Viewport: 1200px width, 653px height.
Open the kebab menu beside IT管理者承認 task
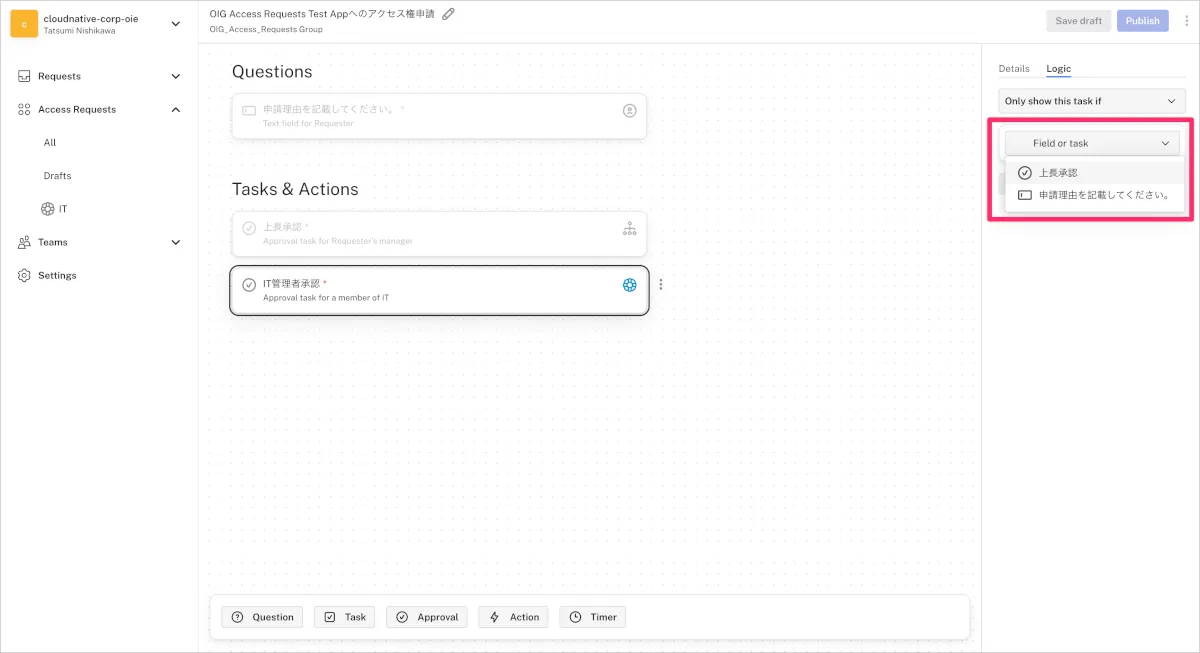[x=660, y=285]
